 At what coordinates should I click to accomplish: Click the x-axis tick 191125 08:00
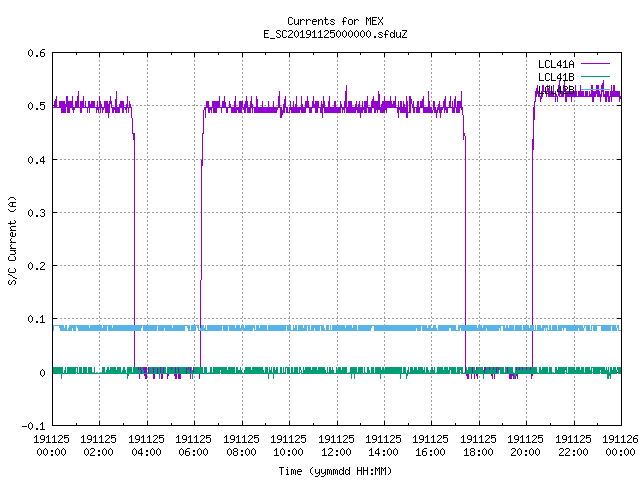(x=241, y=445)
